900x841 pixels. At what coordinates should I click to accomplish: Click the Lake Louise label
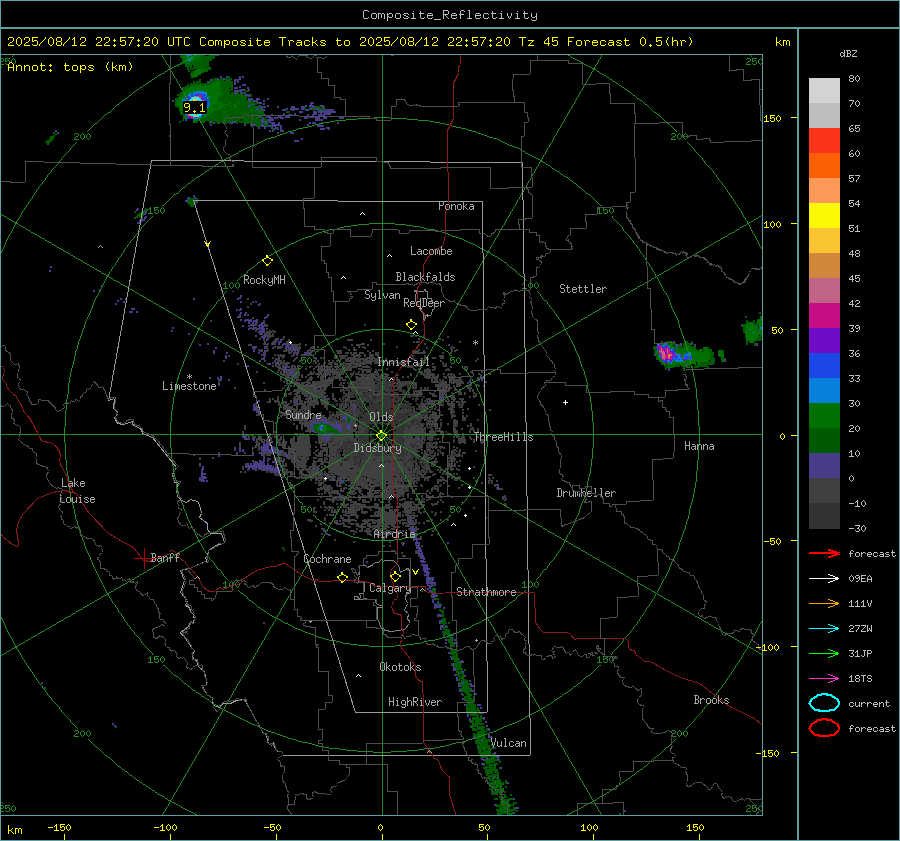coord(77,491)
